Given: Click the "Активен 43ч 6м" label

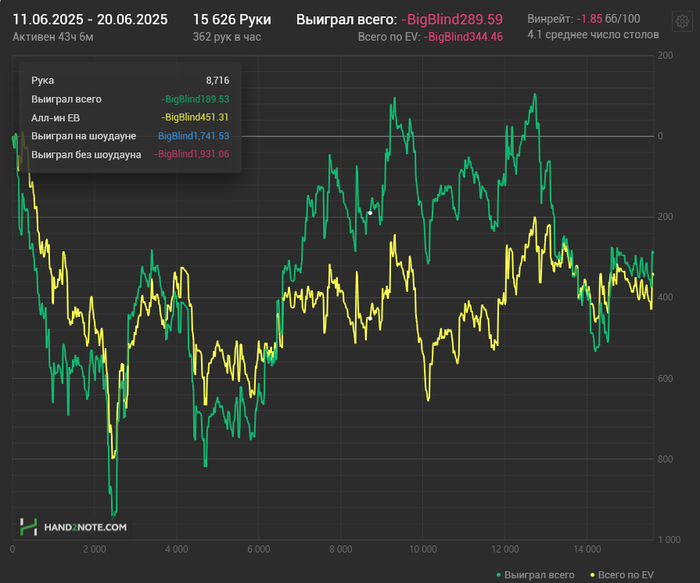Looking at the screenshot, I should (x=54, y=36).
